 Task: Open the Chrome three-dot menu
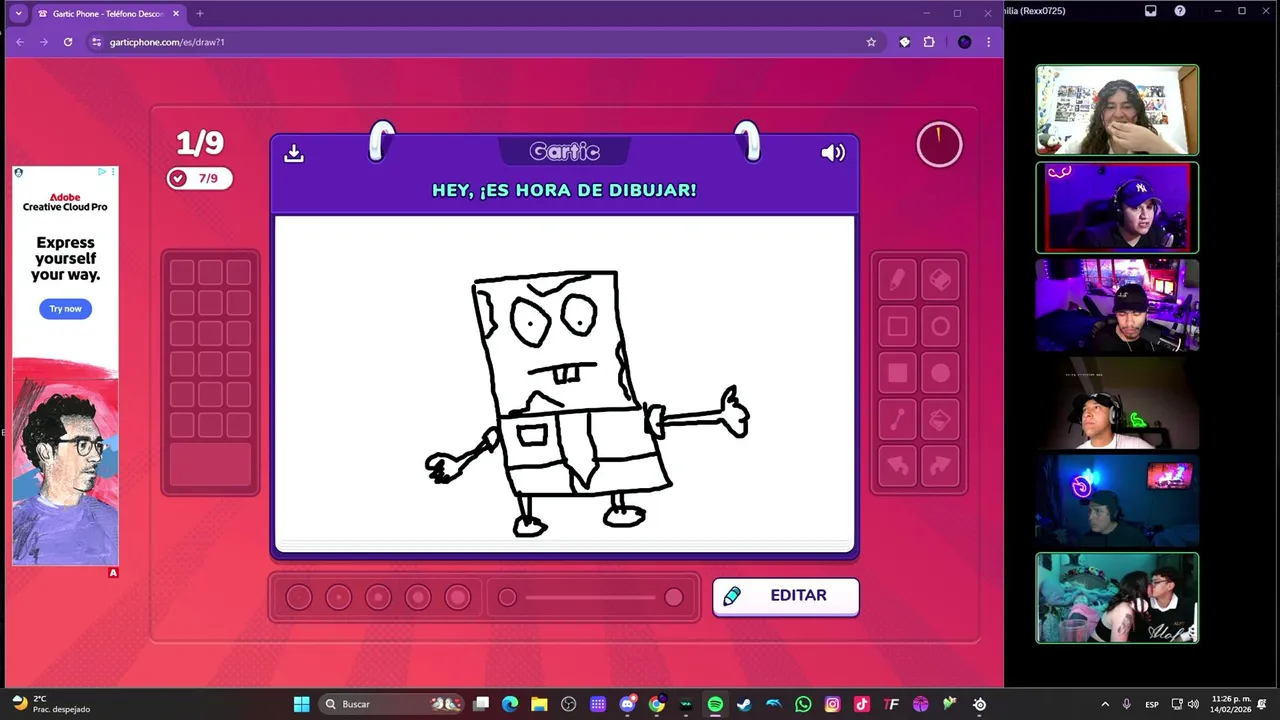pos(988,42)
